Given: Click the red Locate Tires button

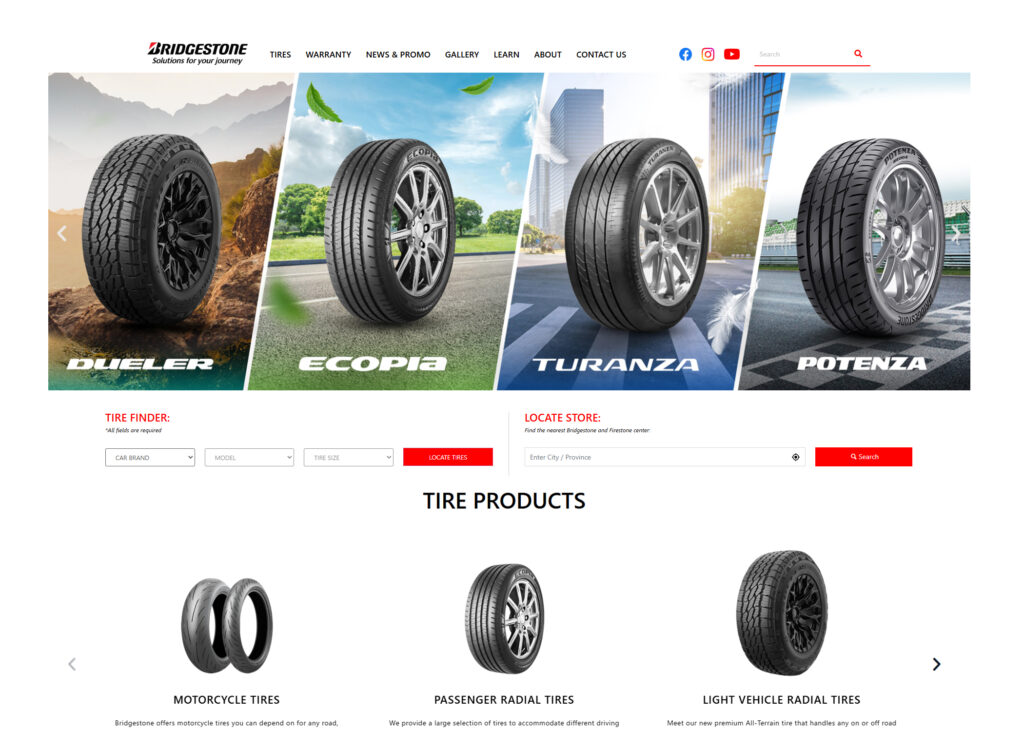Looking at the screenshot, I should point(448,457).
